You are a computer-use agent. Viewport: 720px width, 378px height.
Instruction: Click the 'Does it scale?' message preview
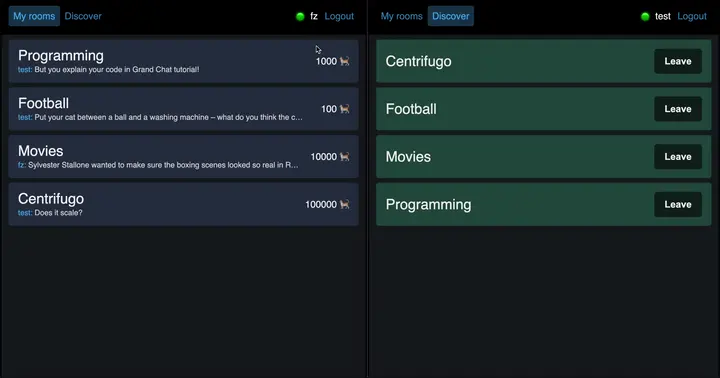point(58,213)
